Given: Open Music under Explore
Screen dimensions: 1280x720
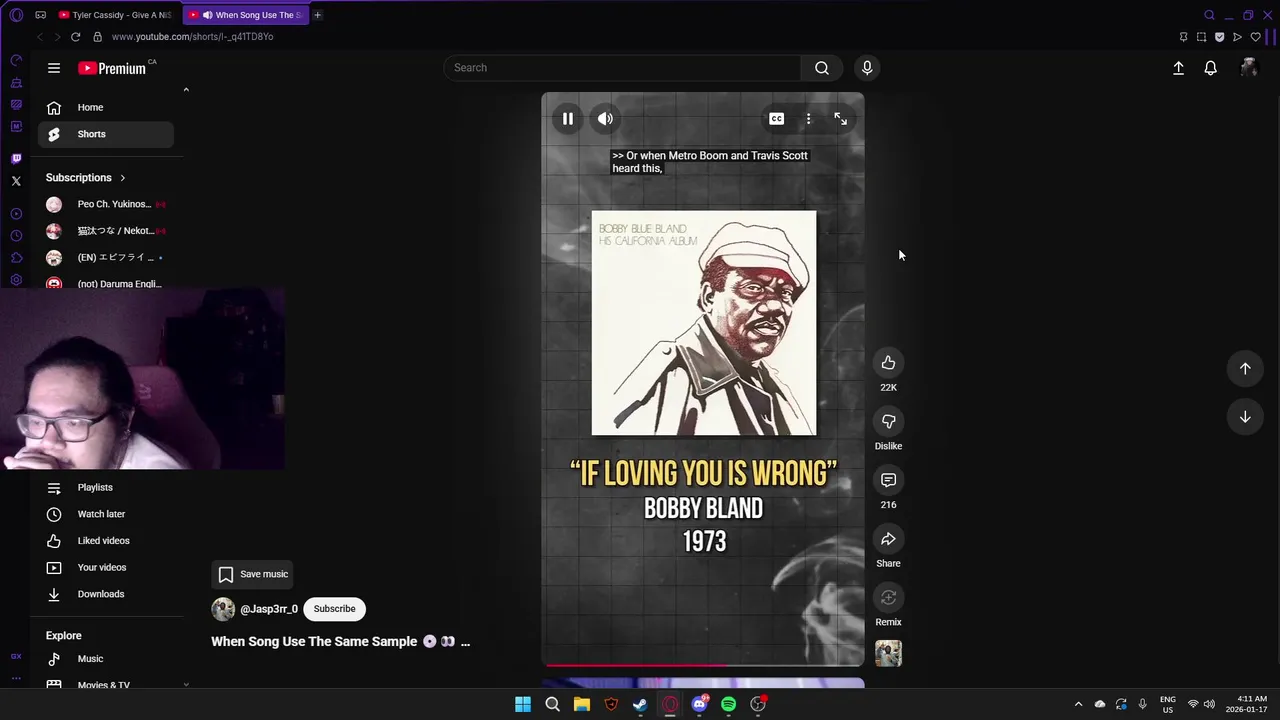Looking at the screenshot, I should tap(106, 659).
